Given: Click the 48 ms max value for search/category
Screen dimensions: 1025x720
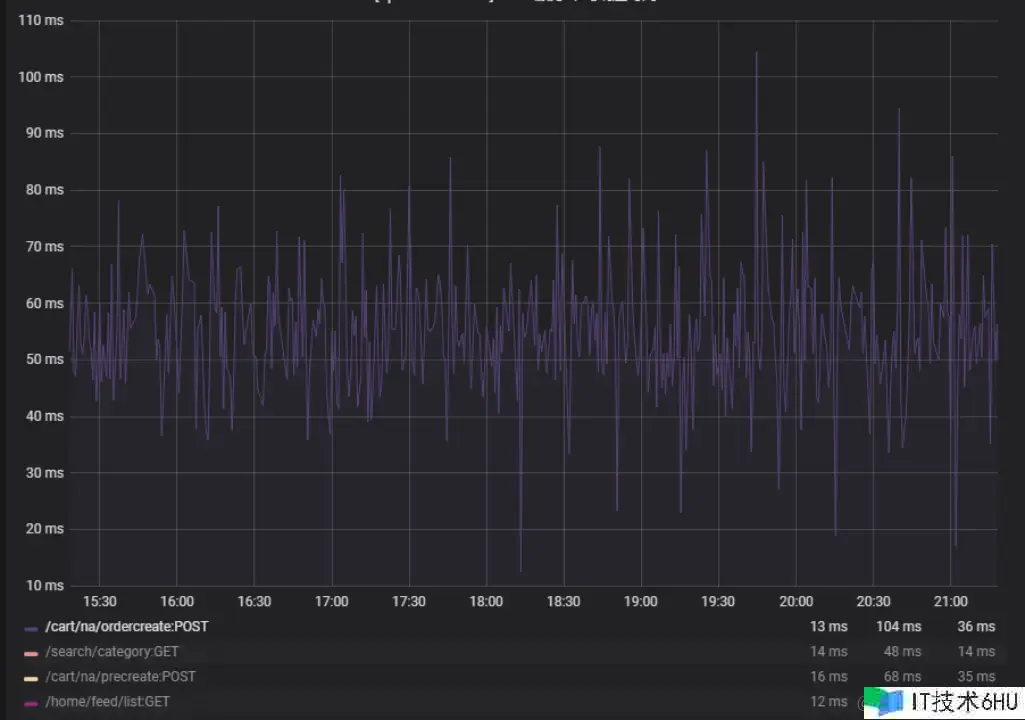Looking at the screenshot, I should click(902, 652).
